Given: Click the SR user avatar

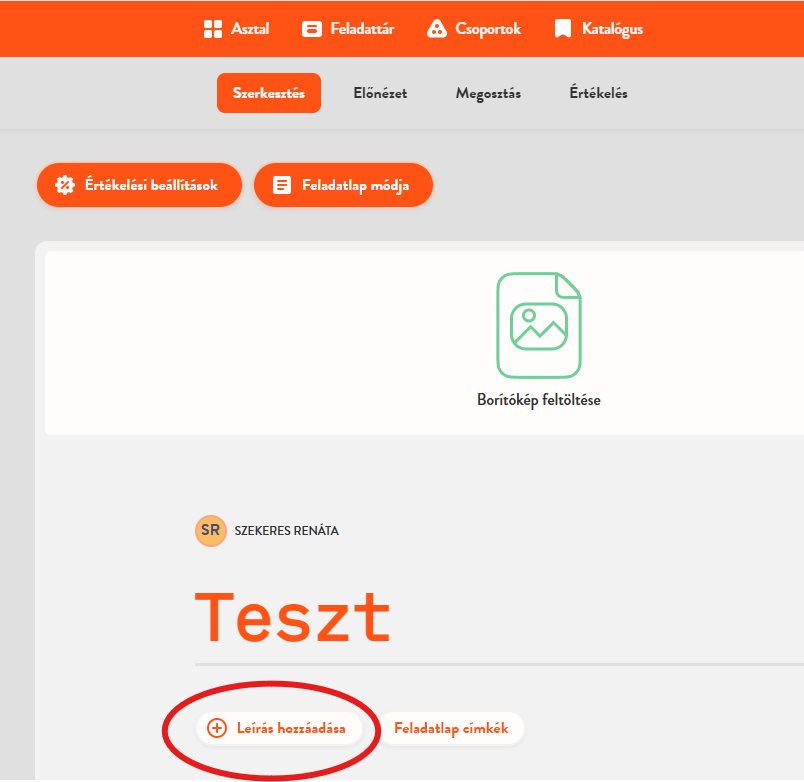Looking at the screenshot, I should coord(210,530).
